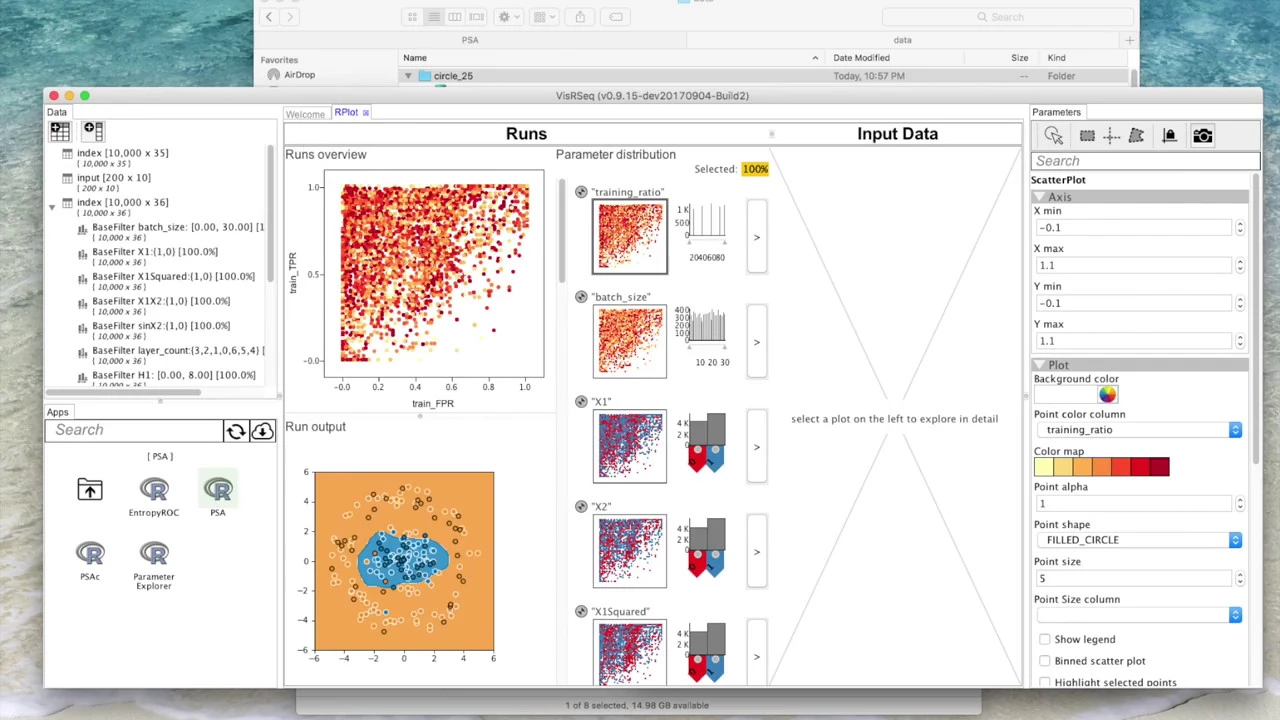Click the add column icon in Data panel
Image resolution: width=1280 pixels, height=720 pixels.
92,130
